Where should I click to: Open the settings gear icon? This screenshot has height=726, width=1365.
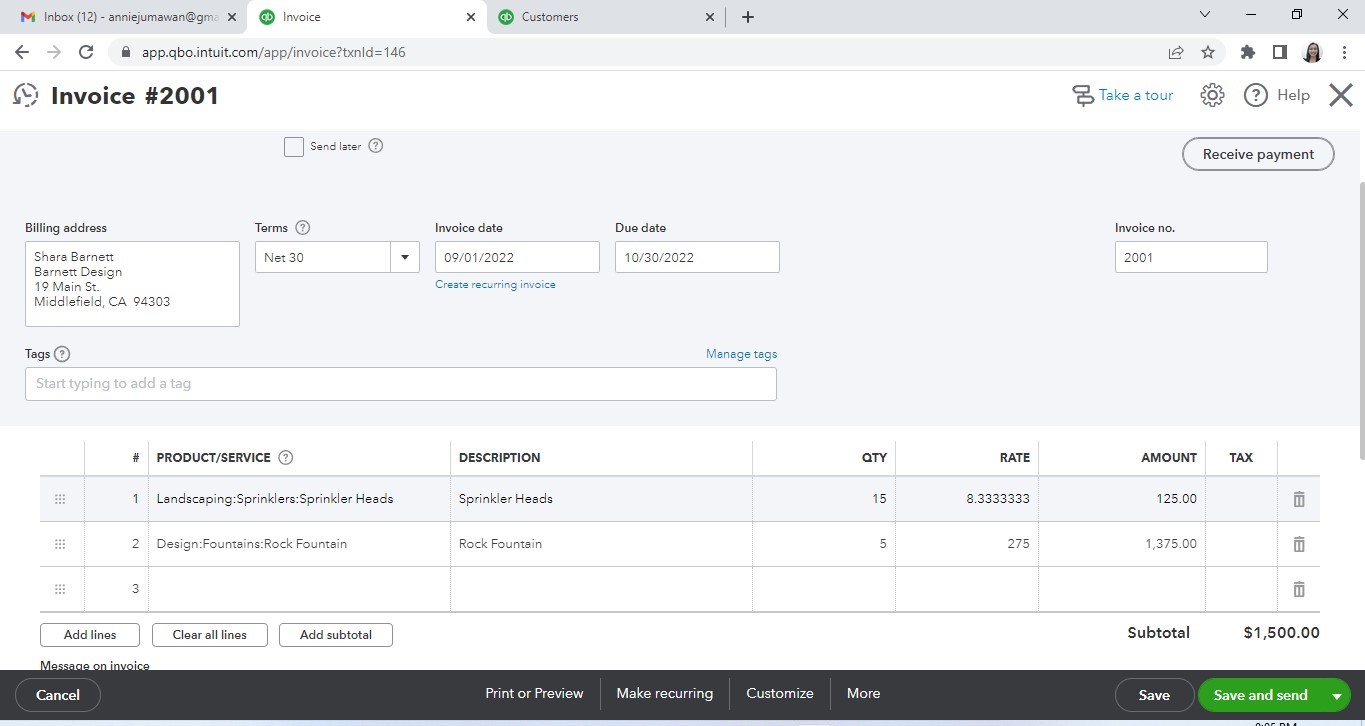(1212, 95)
